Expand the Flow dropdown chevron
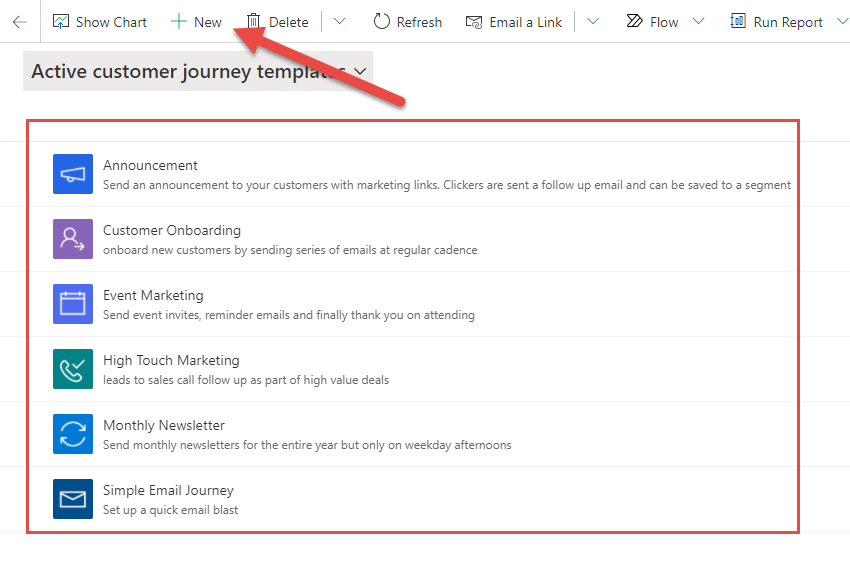This screenshot has width=850, height=575. point(698,22)
